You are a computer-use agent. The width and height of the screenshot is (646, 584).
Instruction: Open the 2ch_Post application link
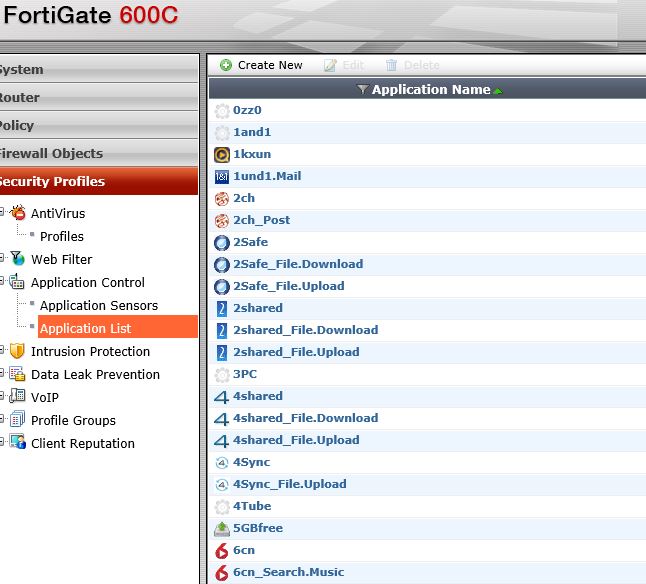coord(262,220)
